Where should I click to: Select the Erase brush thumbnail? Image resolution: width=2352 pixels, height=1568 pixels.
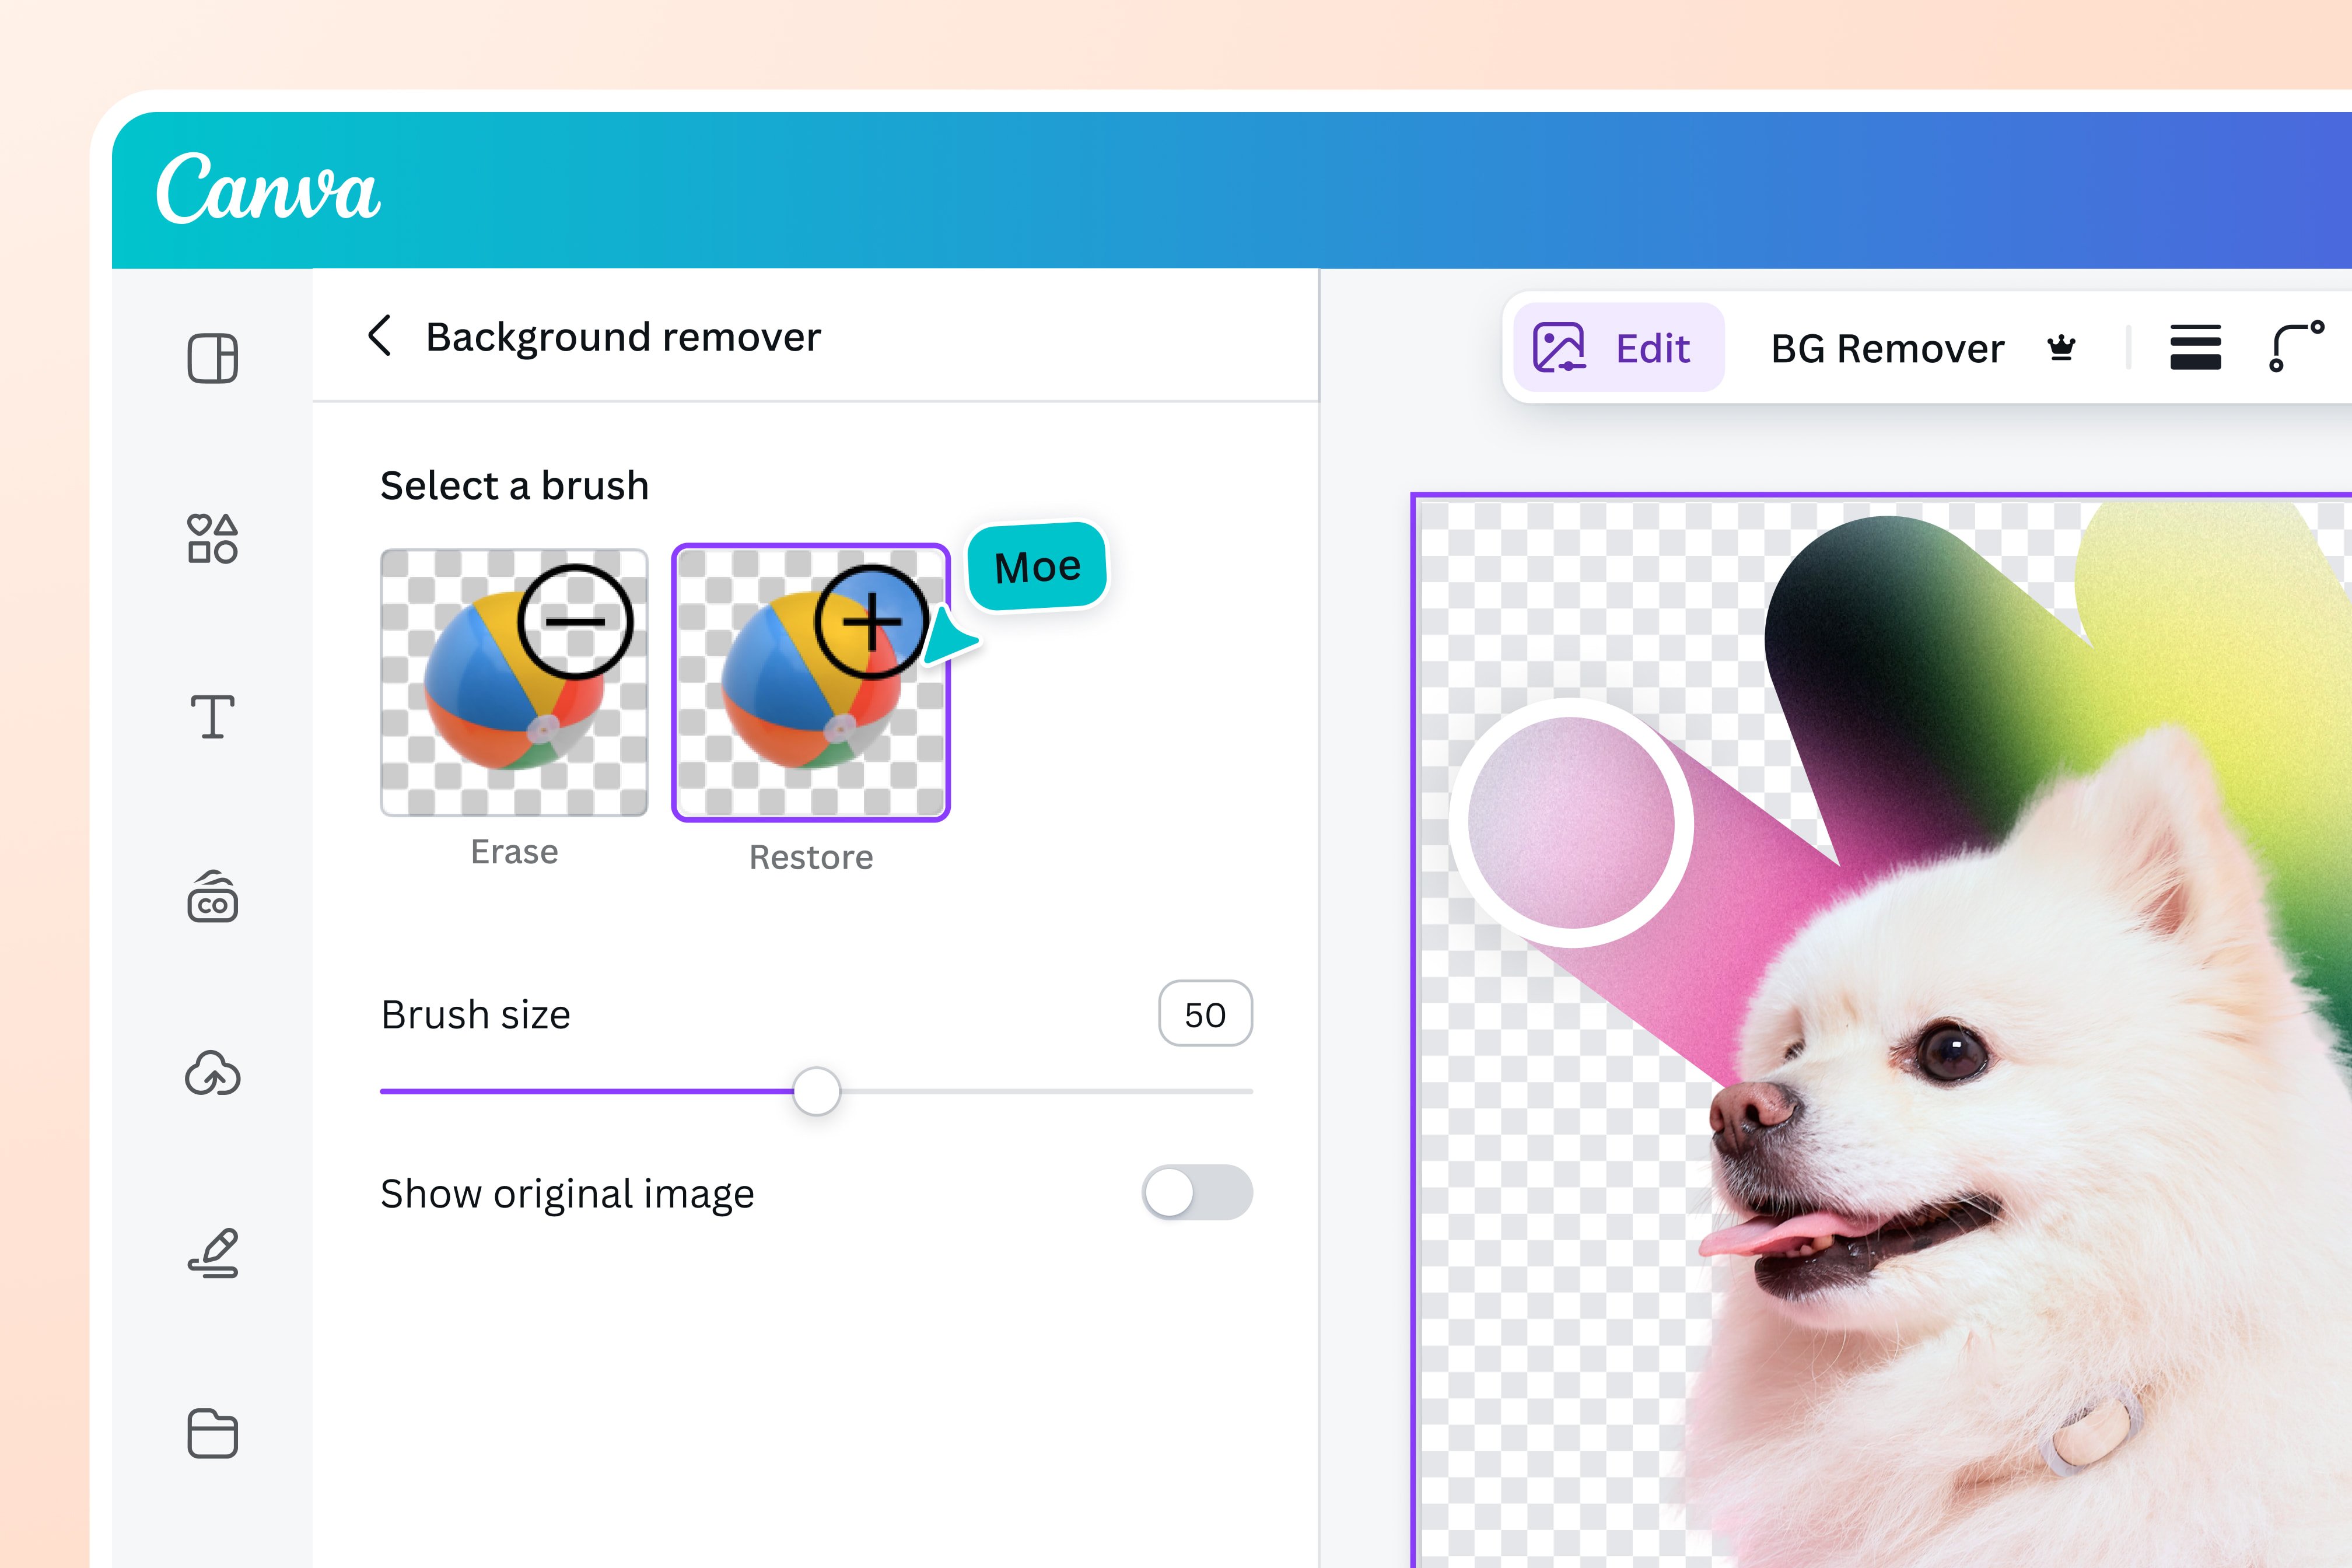click(514, 682)
